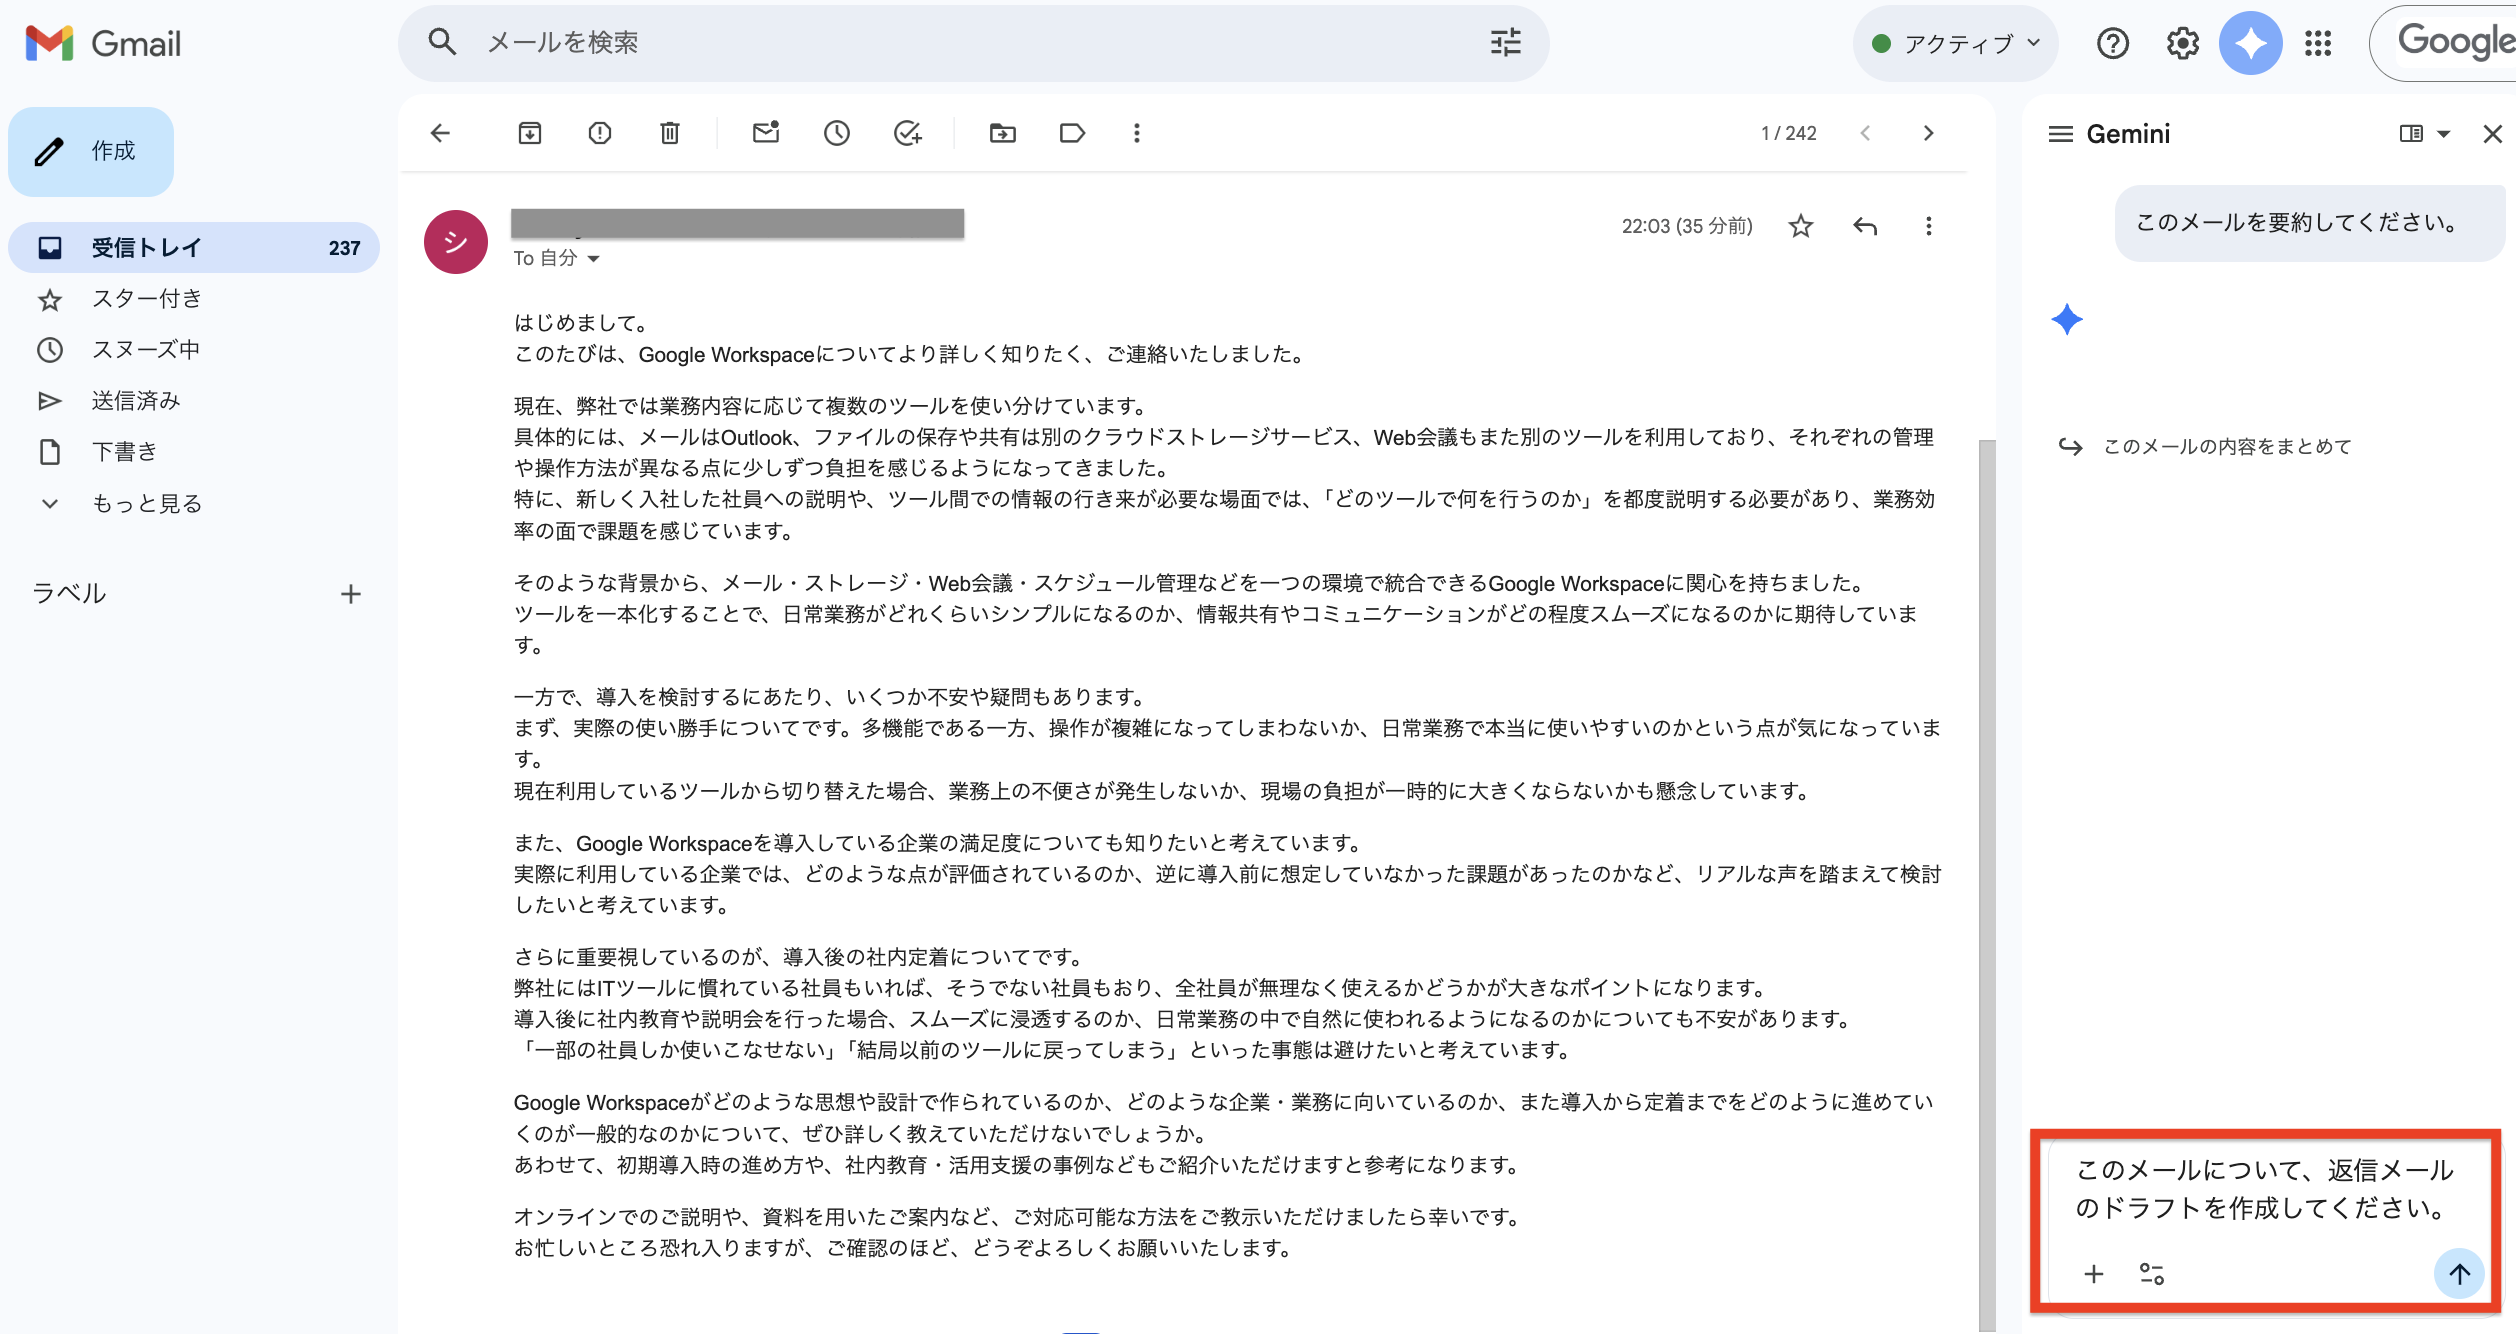Submit the Gemini prompt with the send arrow

[x=2459, y=1273]
